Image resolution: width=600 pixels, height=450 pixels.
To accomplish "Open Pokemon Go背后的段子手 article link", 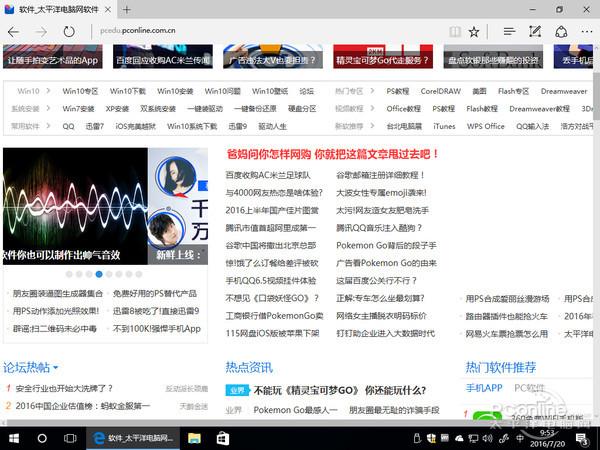I will (x=386, y=245).
